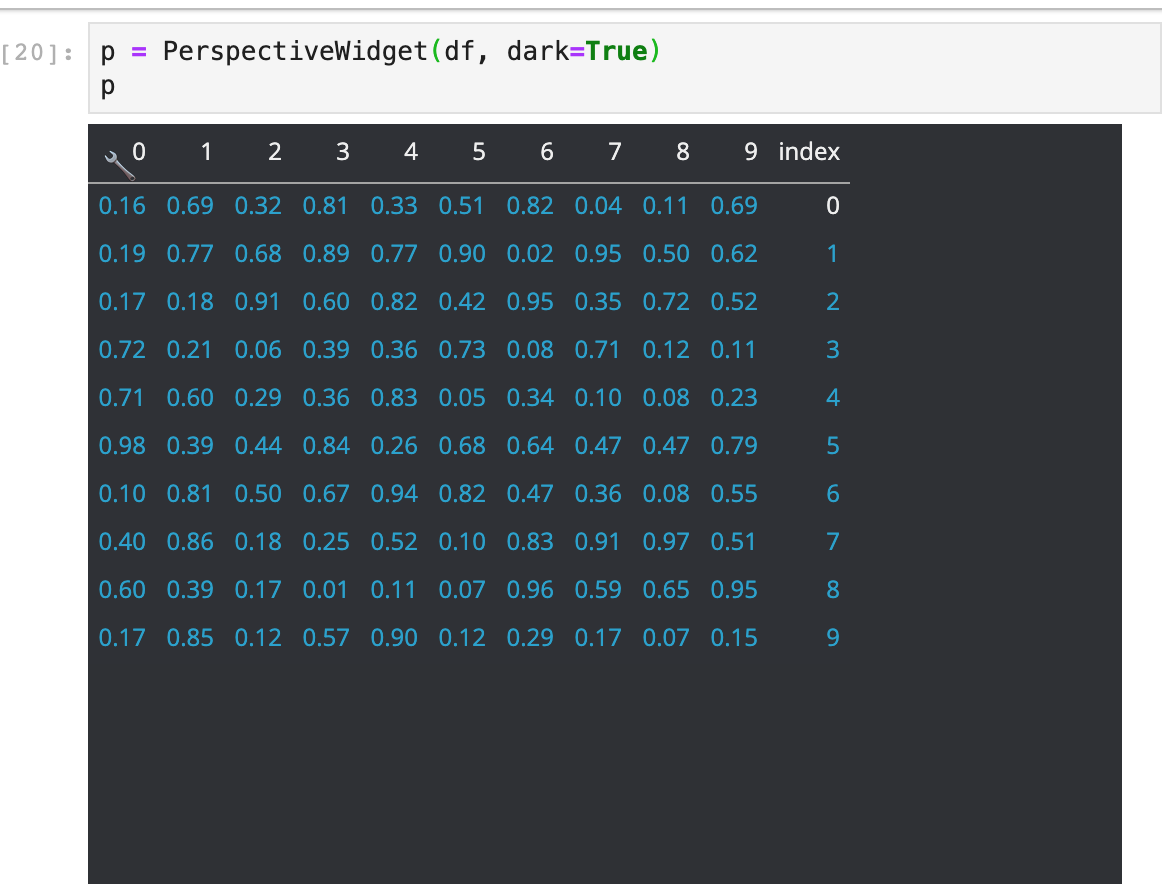The height and width of the screenshot is (884, 1162).
Task: Click cell value 0.23 in row index 4
Action: 734,397
